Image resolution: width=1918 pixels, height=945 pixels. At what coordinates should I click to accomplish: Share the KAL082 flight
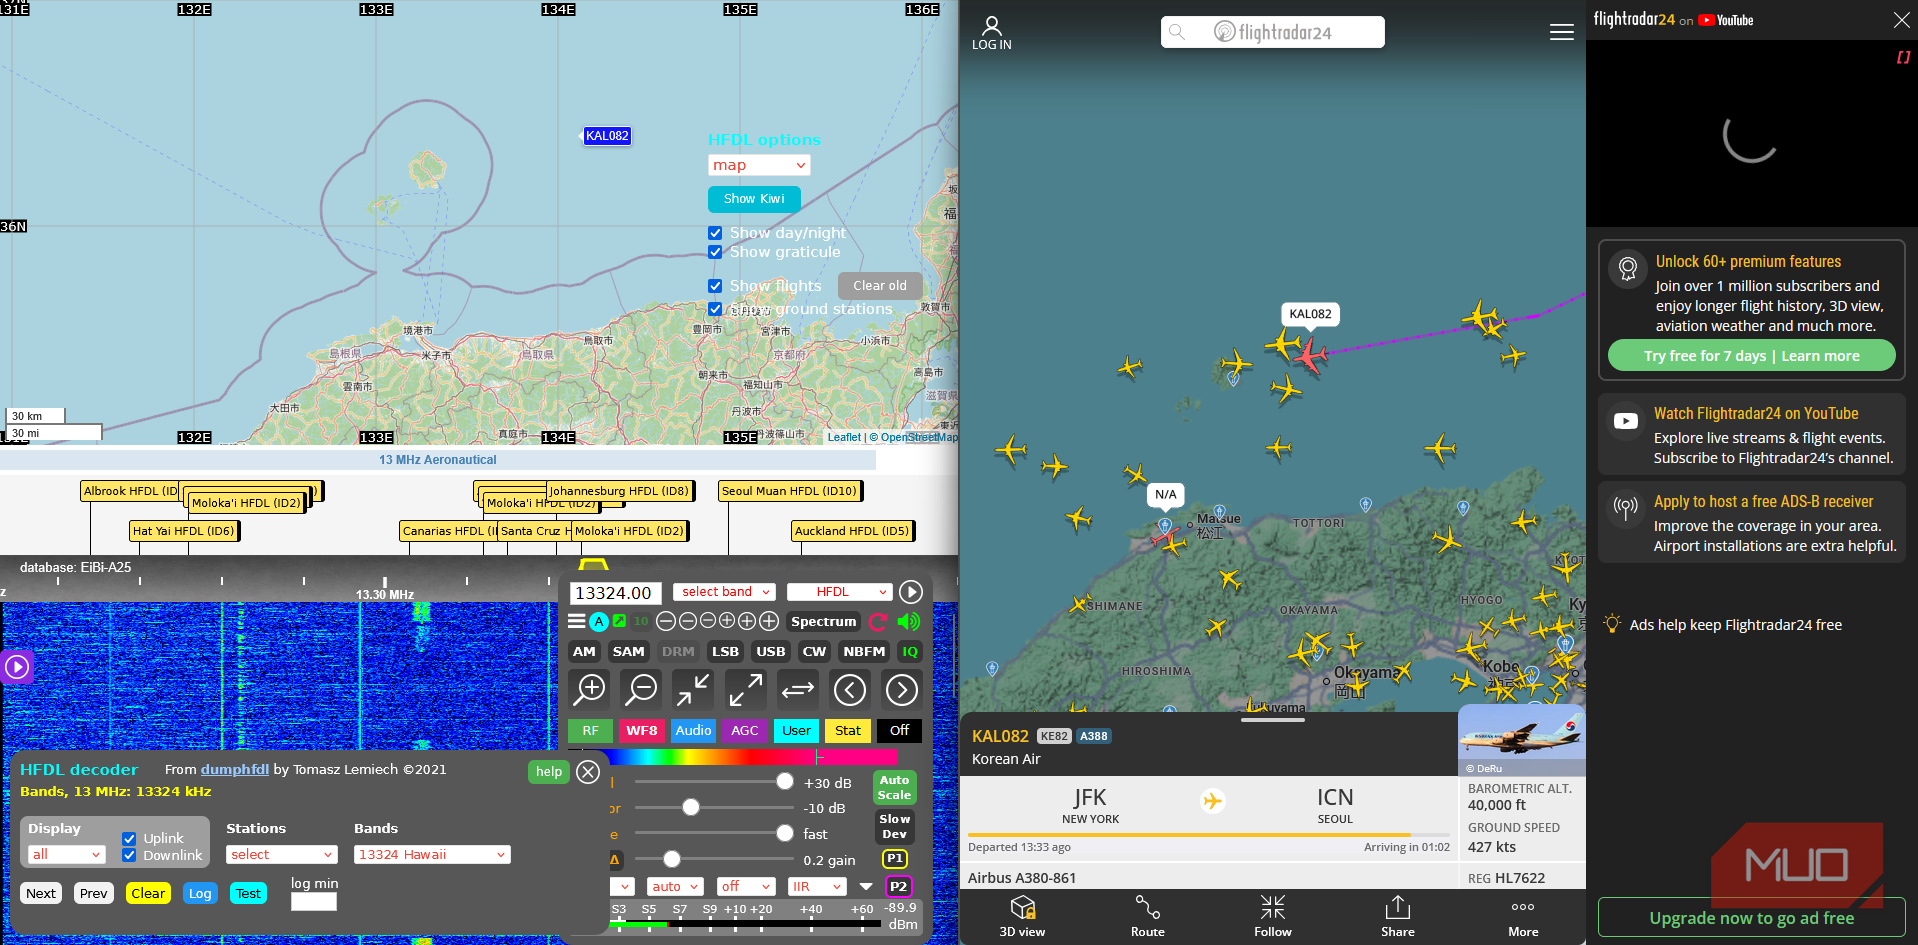(1397, 916)
